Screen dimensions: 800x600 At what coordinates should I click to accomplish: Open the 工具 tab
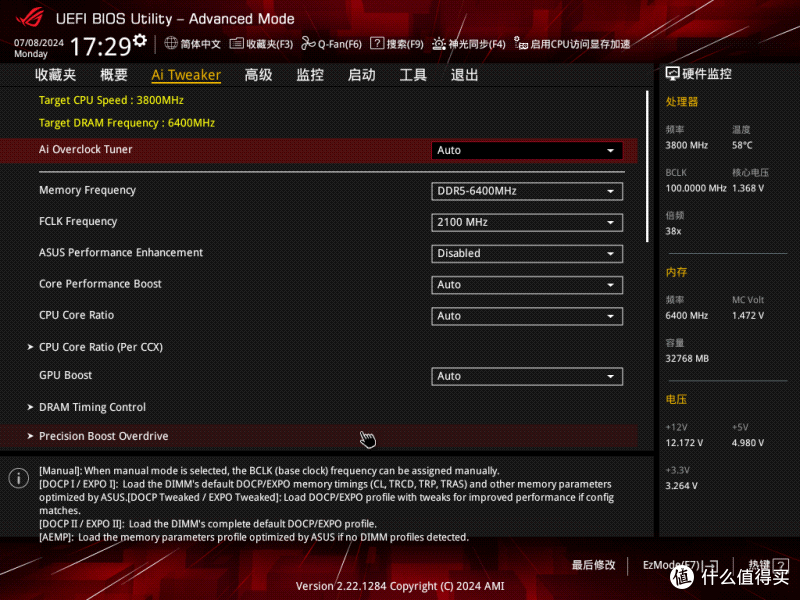coord(413,75)
